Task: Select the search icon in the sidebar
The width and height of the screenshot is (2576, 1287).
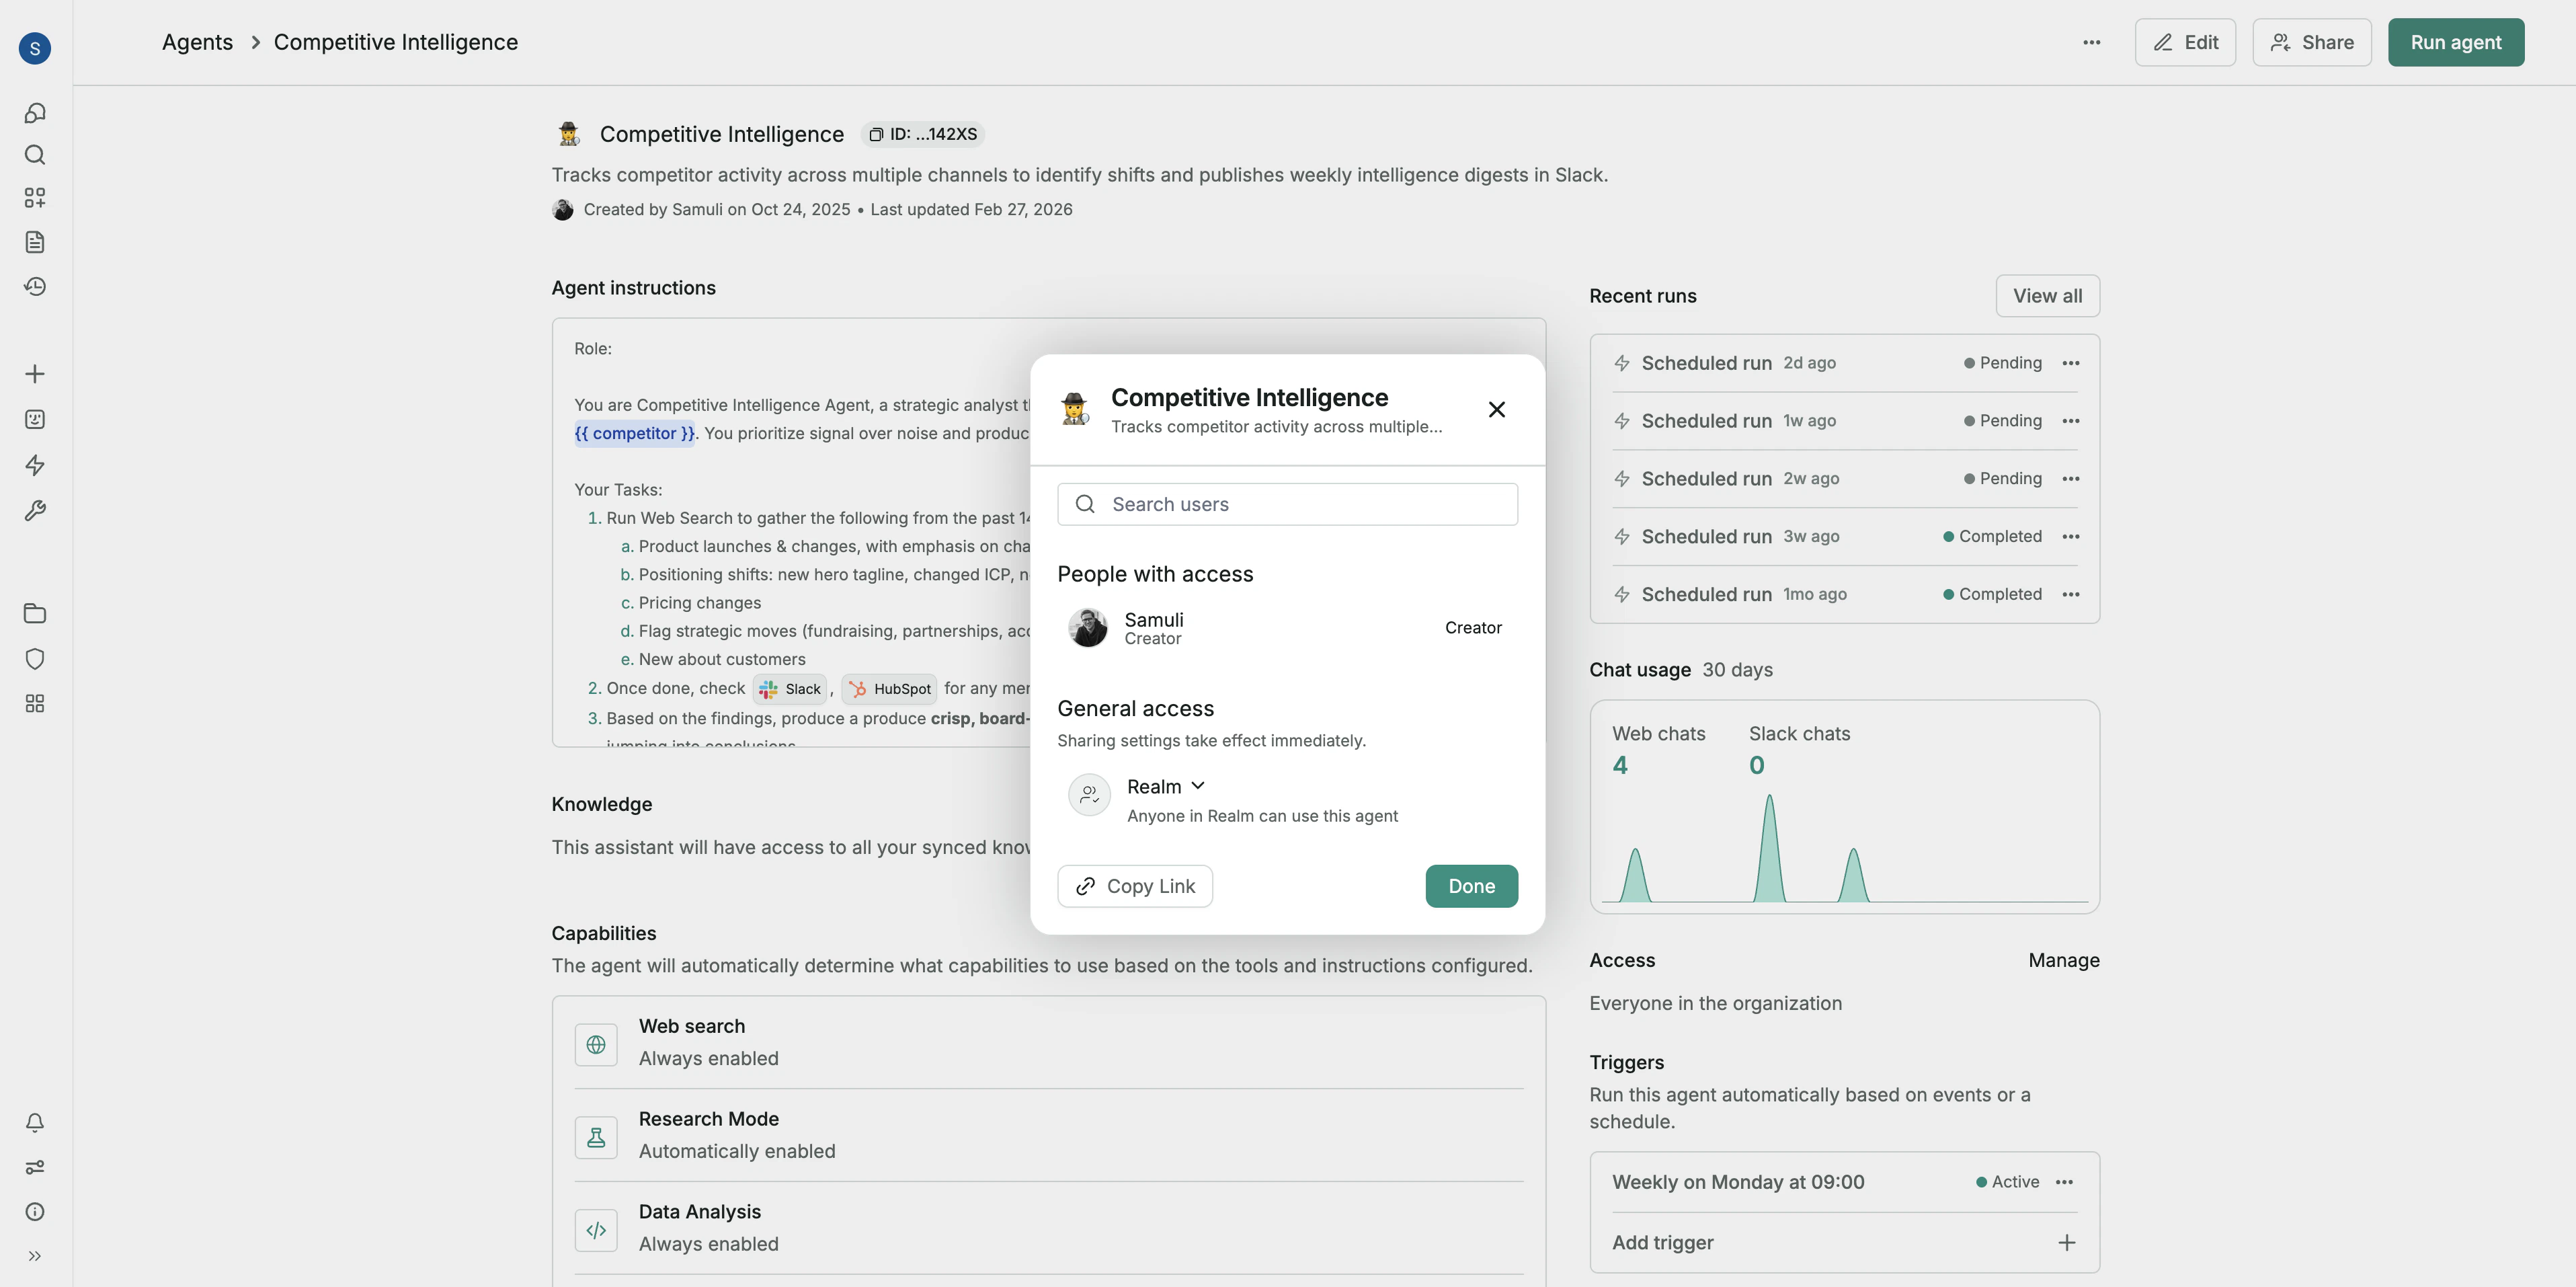Action: [35, 155]
